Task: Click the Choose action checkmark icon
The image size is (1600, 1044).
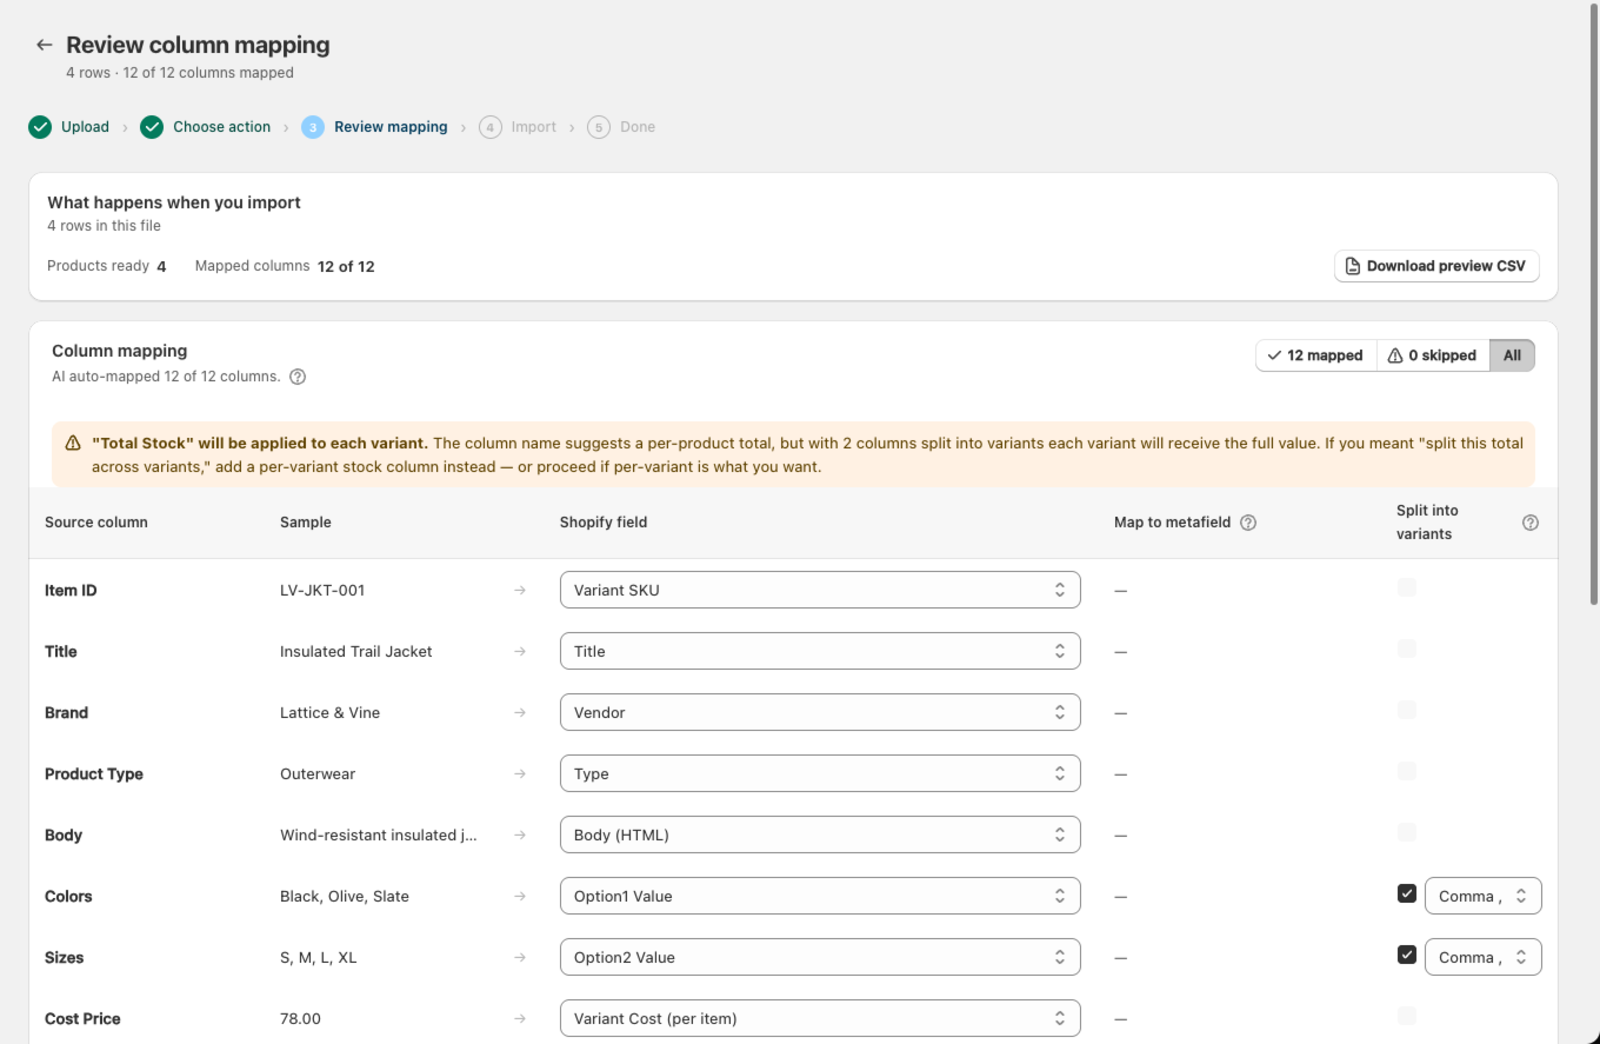Action: (x=152, y=127)
